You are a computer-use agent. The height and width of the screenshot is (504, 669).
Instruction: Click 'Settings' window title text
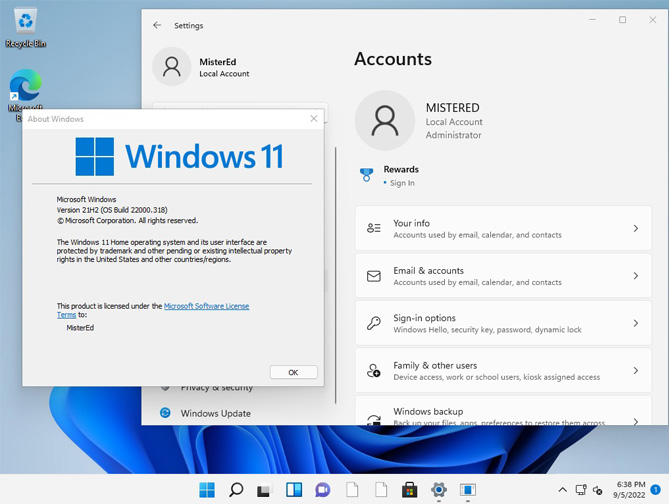tap(189, 26)
